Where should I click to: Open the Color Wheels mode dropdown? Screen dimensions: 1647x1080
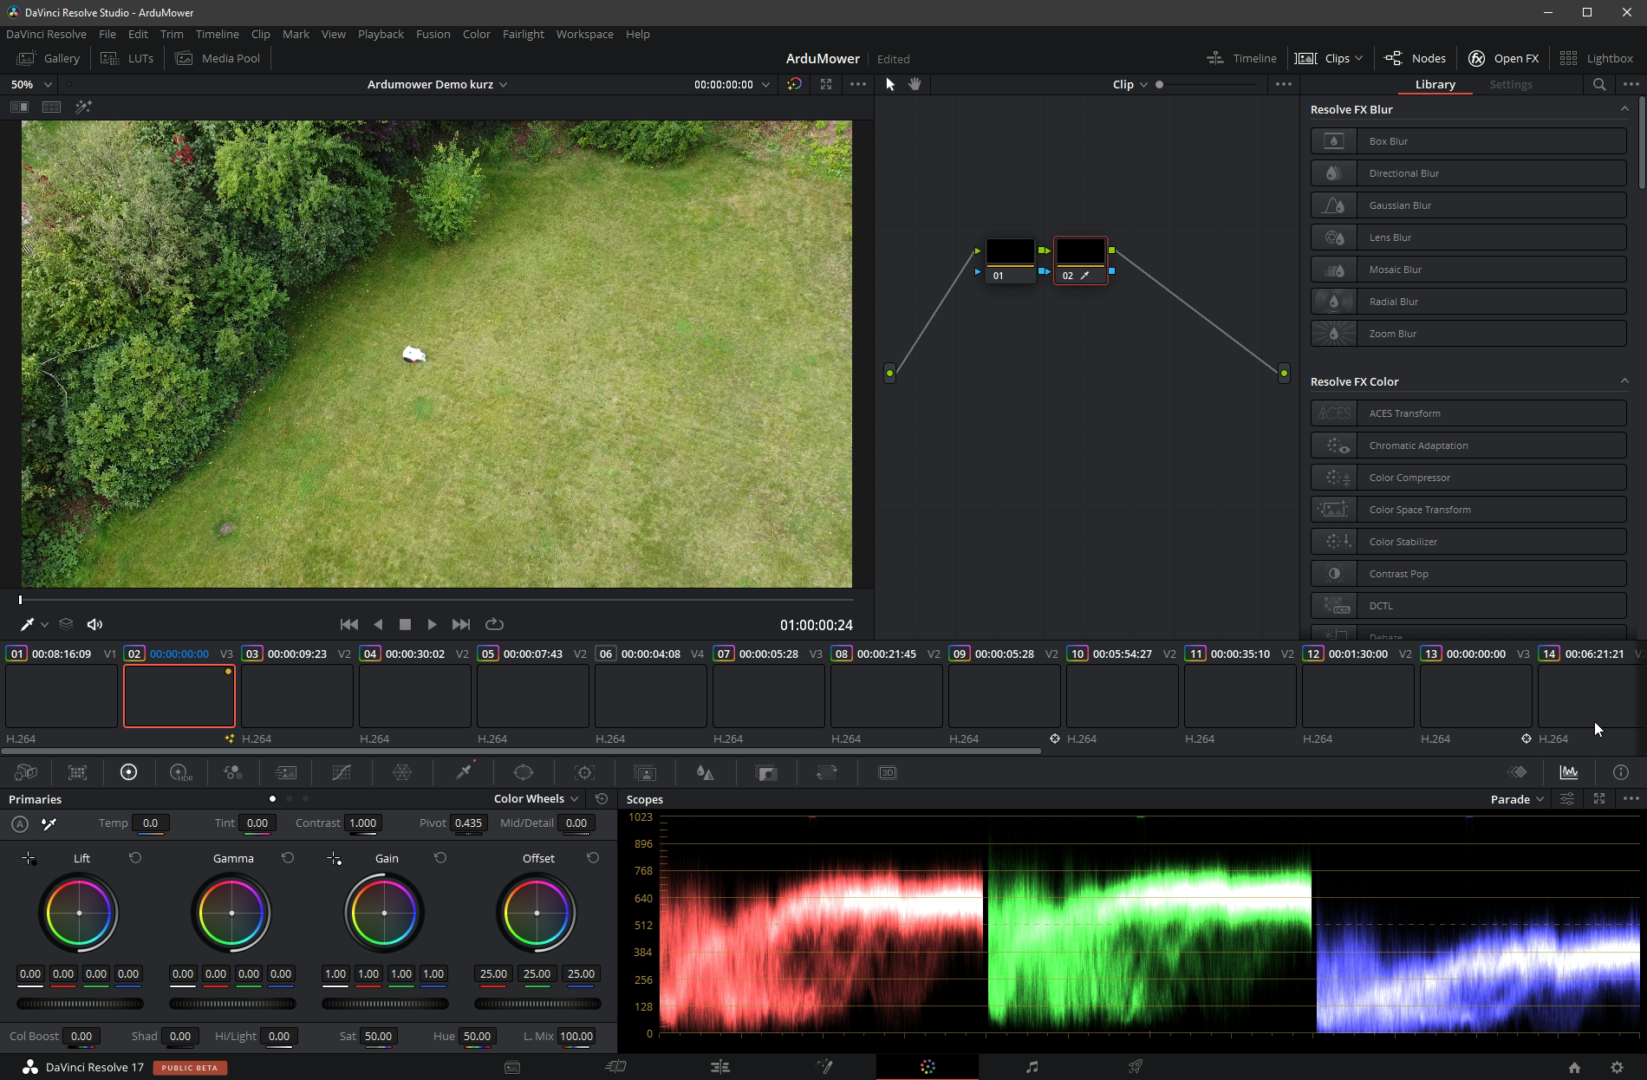point(535,799)
